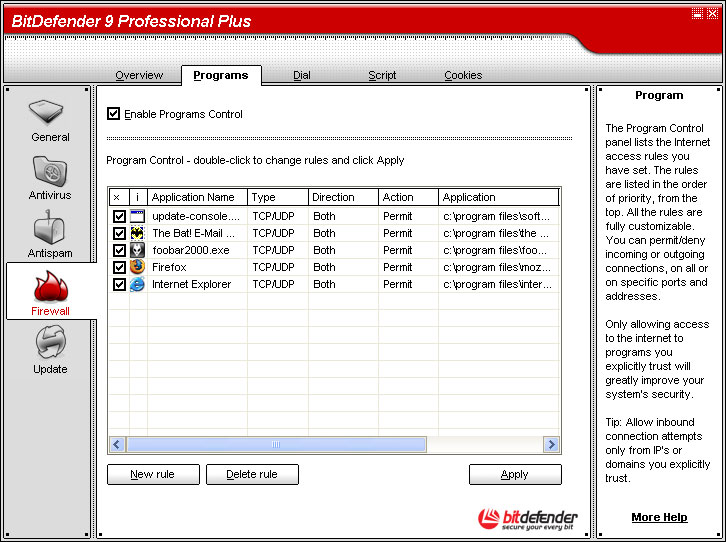Click the Firefox browser icon
The width and height of the screenshot is (726, 542).
138,267
